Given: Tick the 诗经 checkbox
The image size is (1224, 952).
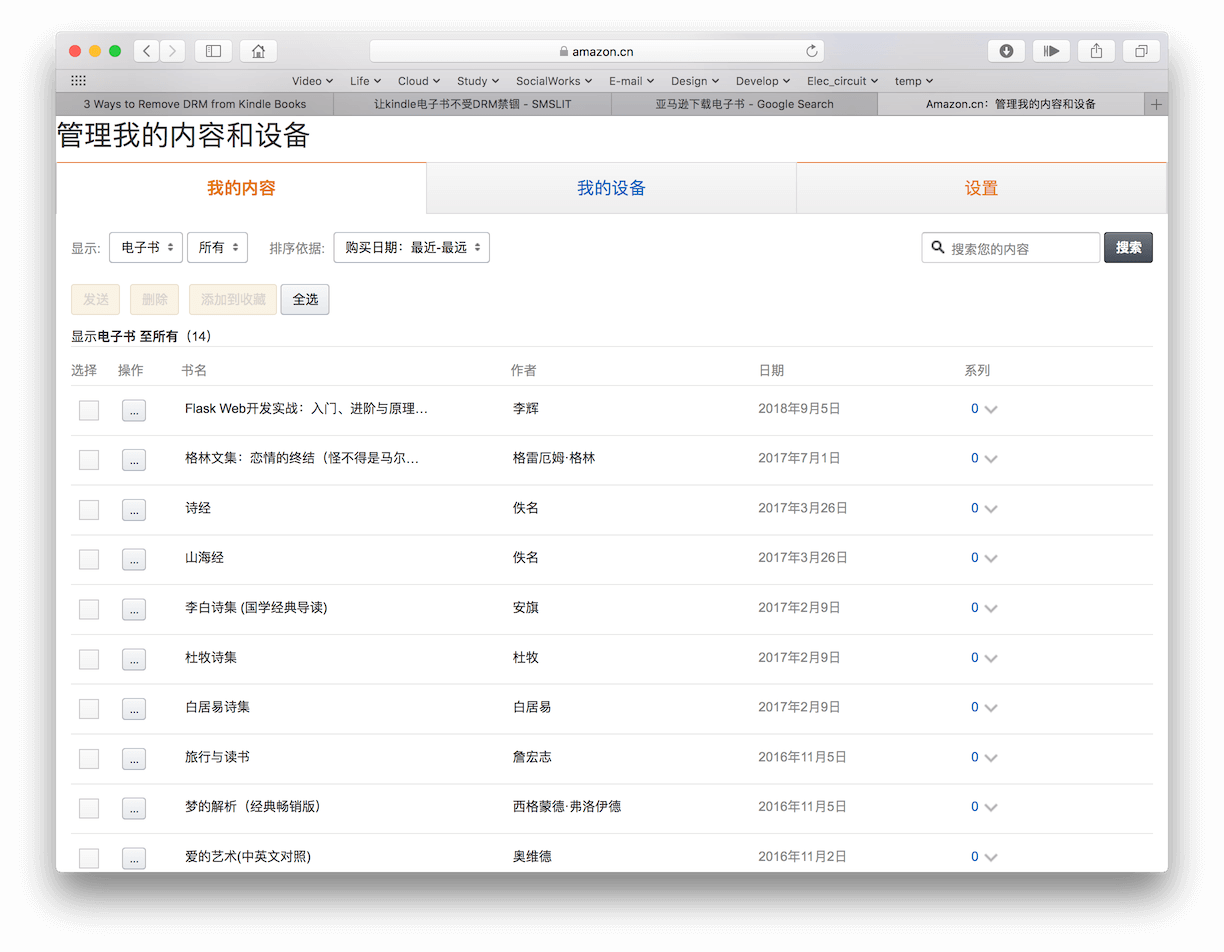Looking at the screenshot, I should point(89,510).
